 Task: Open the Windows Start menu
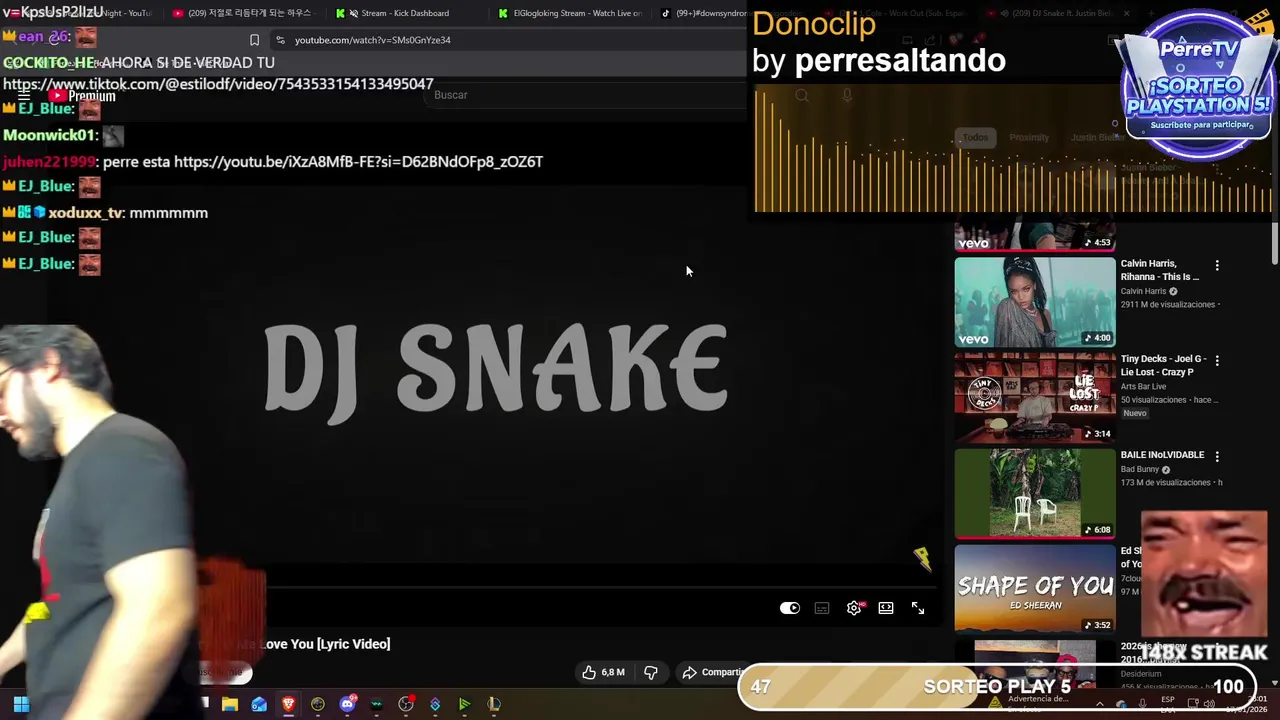[21, 704]
